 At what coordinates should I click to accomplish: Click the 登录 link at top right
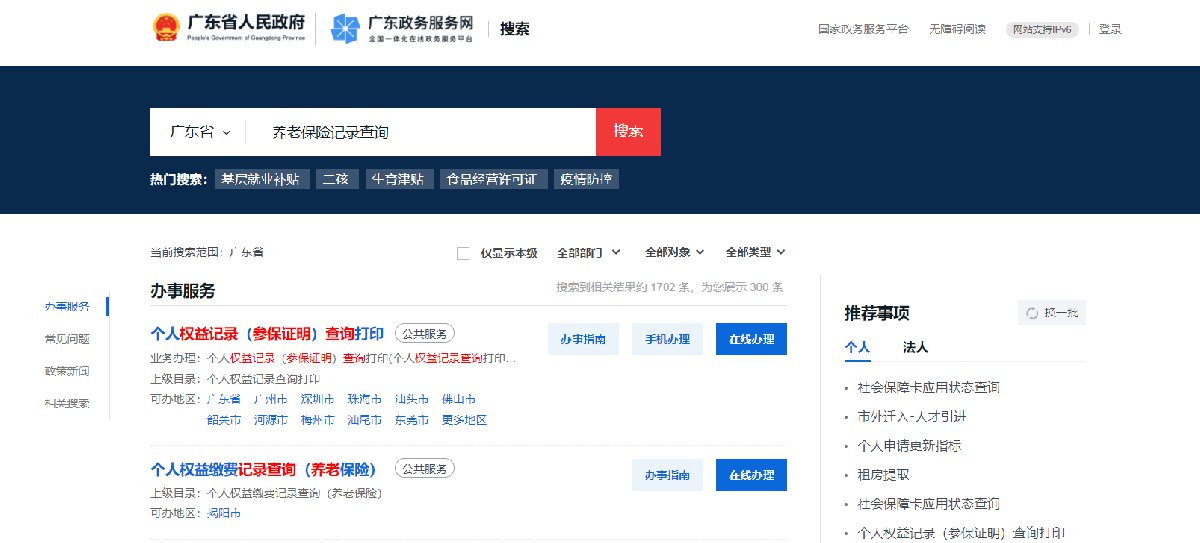click(1110, 29)
